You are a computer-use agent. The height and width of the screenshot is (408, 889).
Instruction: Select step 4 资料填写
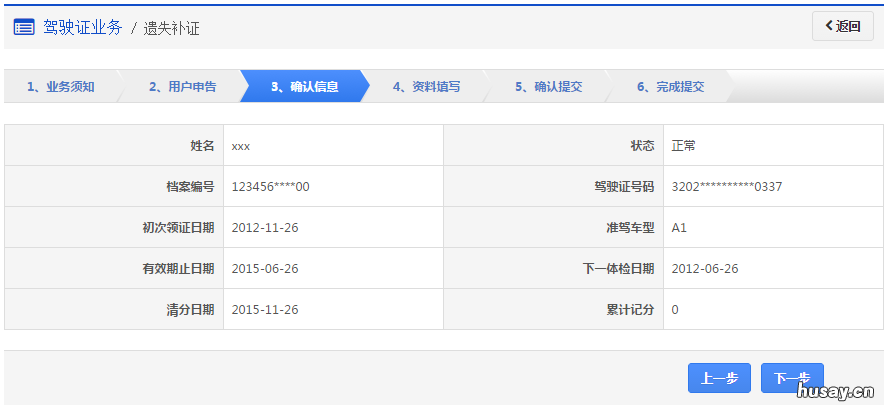pos(426,87)
